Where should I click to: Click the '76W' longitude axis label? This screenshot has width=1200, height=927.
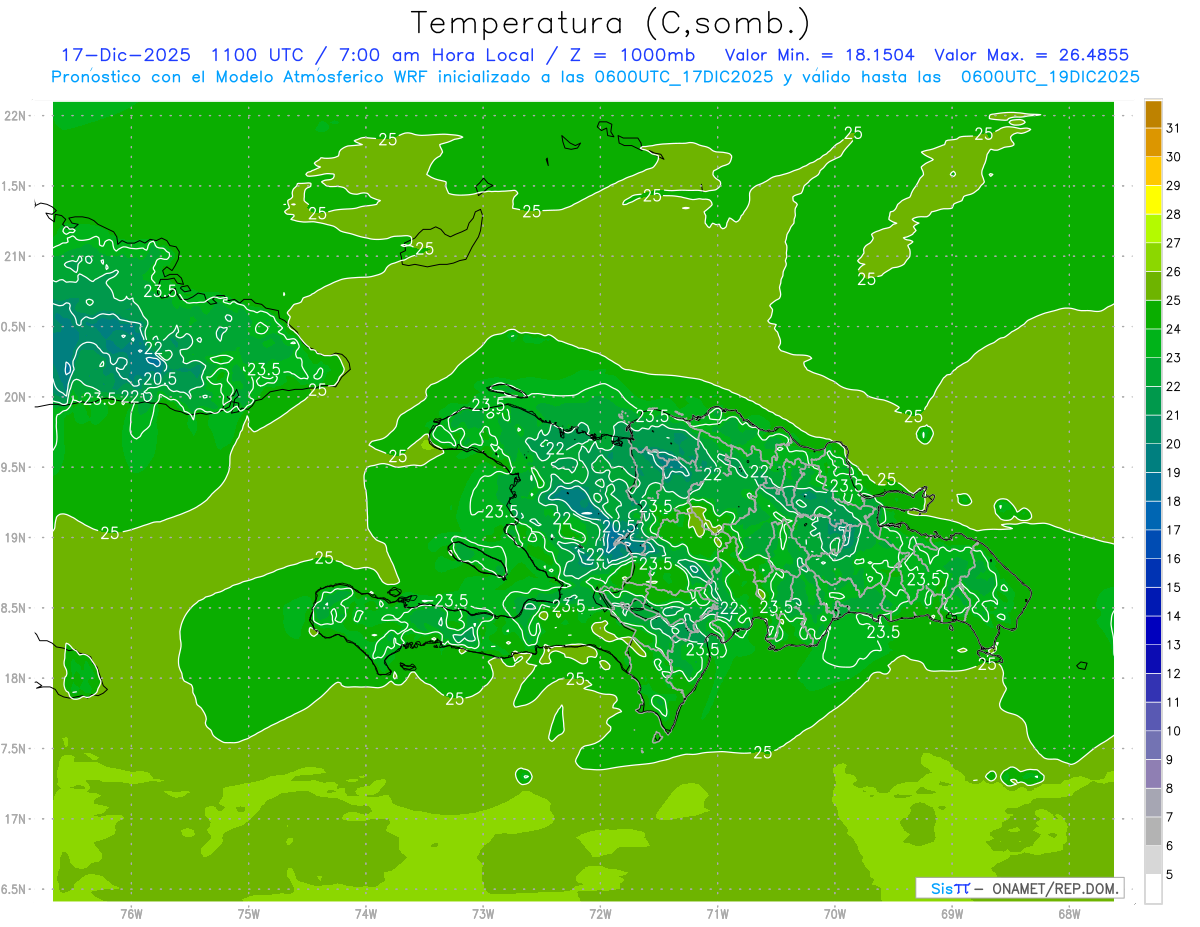[x=131, y=913]
